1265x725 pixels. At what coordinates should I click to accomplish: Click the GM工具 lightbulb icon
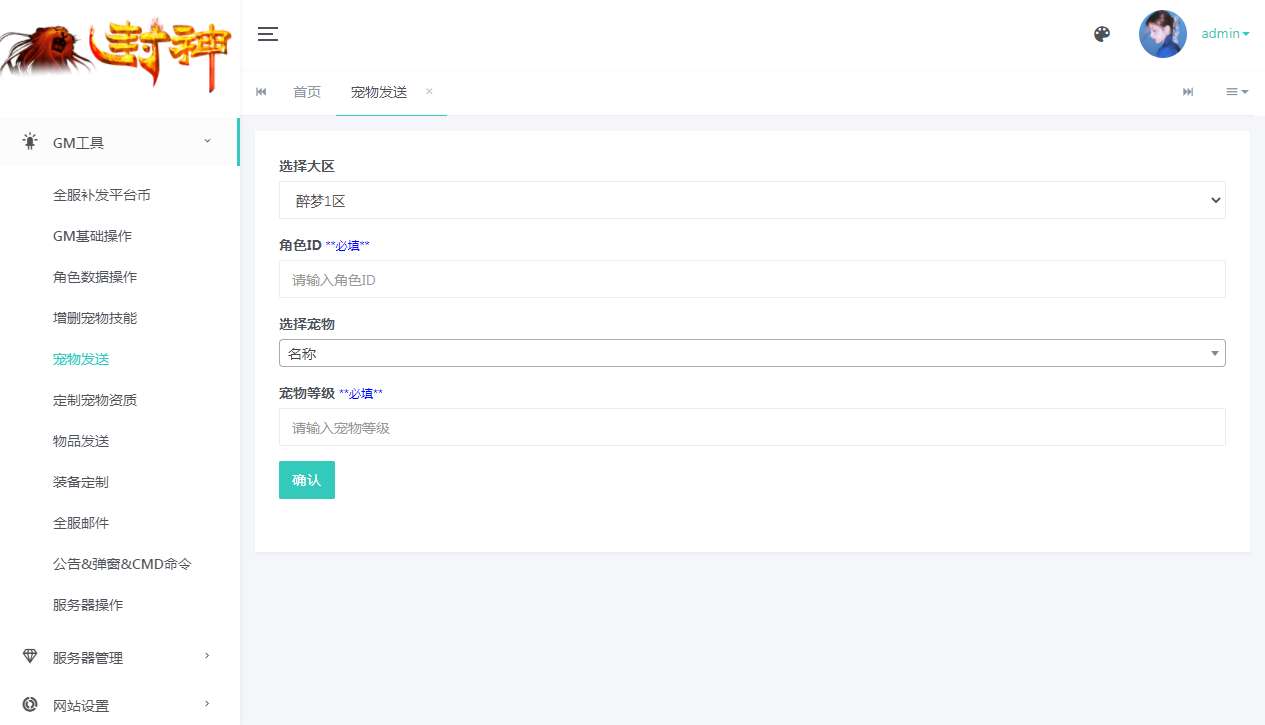click(29, 141)
